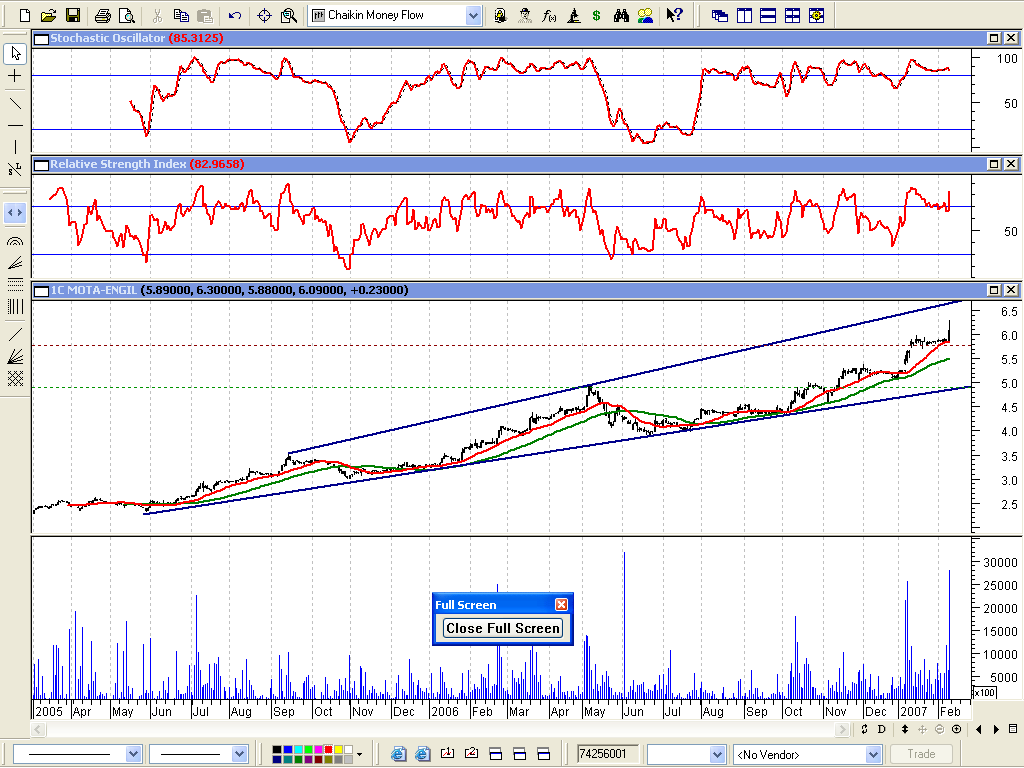Click the Tile windows layout icon

pyautogui.click(x=792, y=15)
